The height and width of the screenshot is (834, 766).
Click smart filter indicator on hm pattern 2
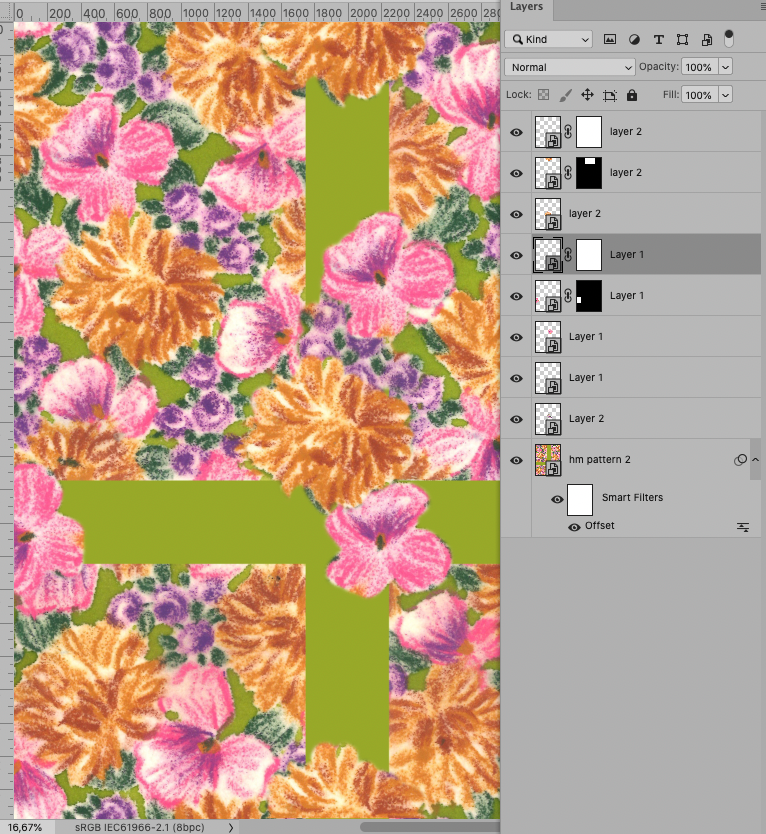coord(740,460)
